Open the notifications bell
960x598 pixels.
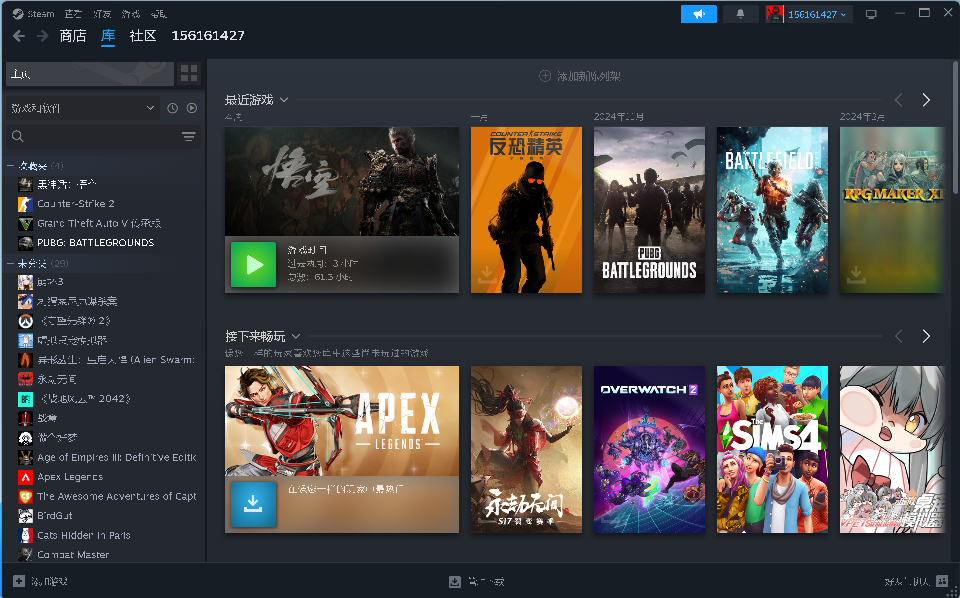click(741, 14)
